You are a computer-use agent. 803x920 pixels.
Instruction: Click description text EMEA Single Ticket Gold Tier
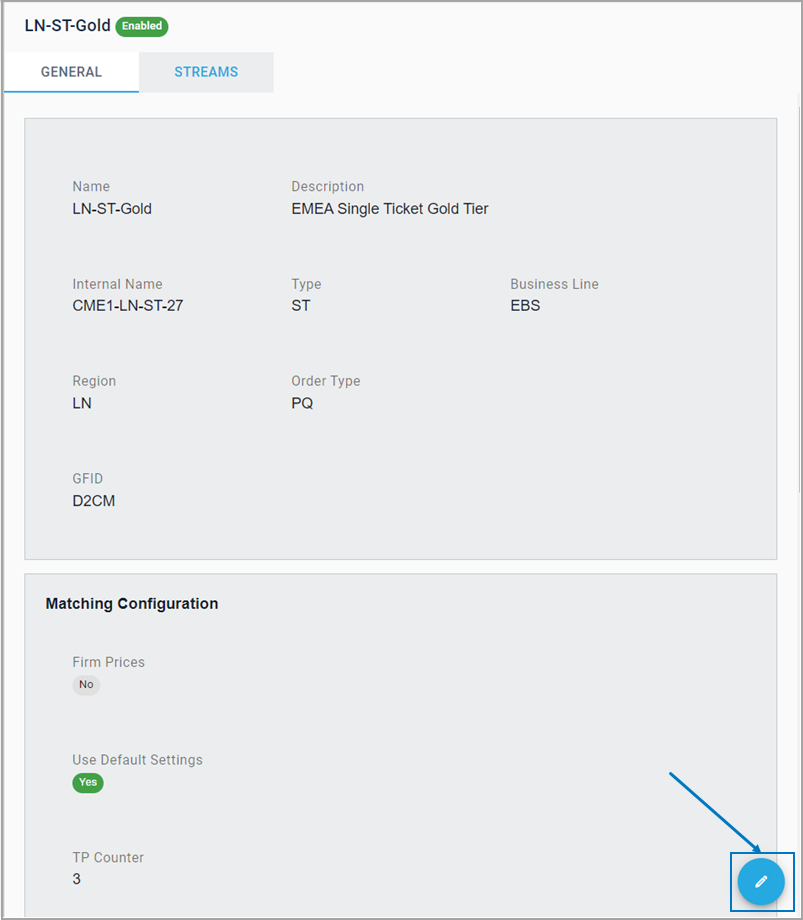[x=389, y=209]
